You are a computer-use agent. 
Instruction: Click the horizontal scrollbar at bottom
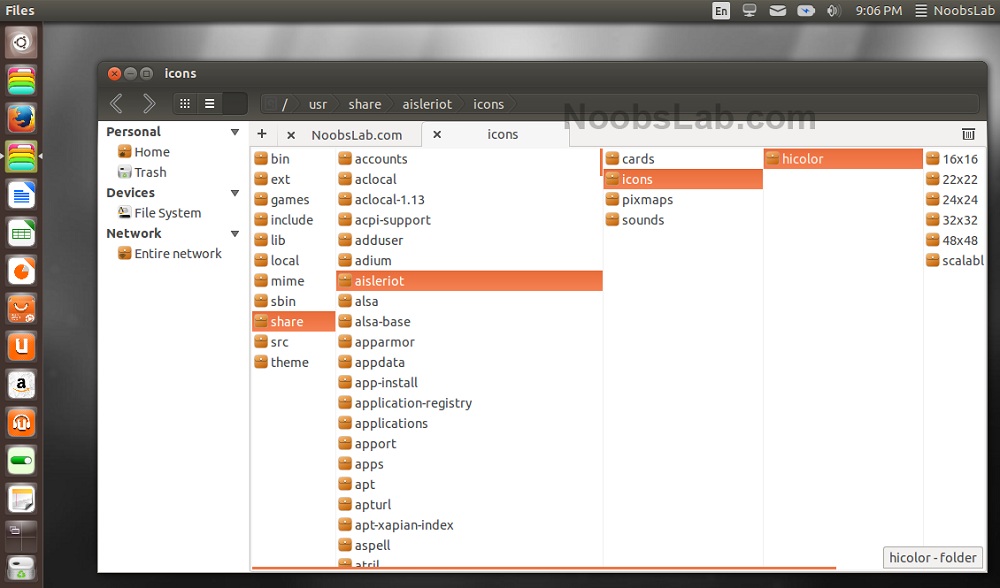coord(543,567)
